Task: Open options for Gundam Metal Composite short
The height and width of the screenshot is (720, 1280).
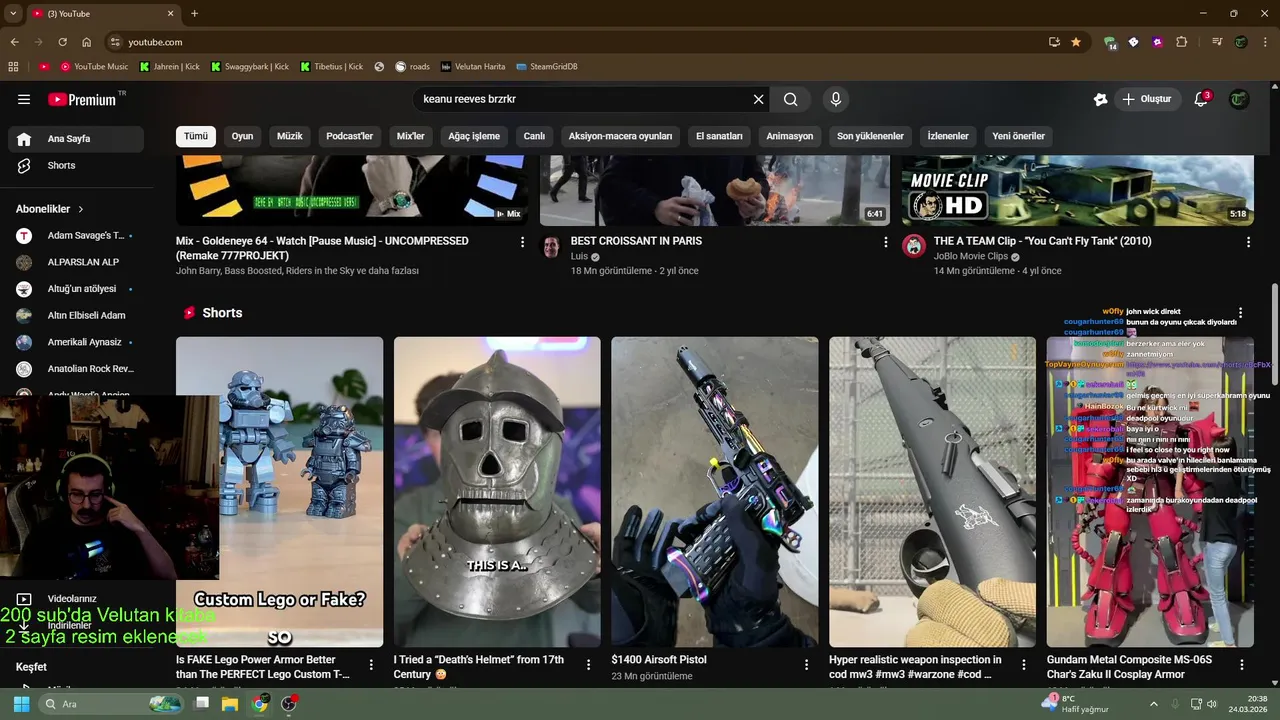Action: [x=1242, y=664]
